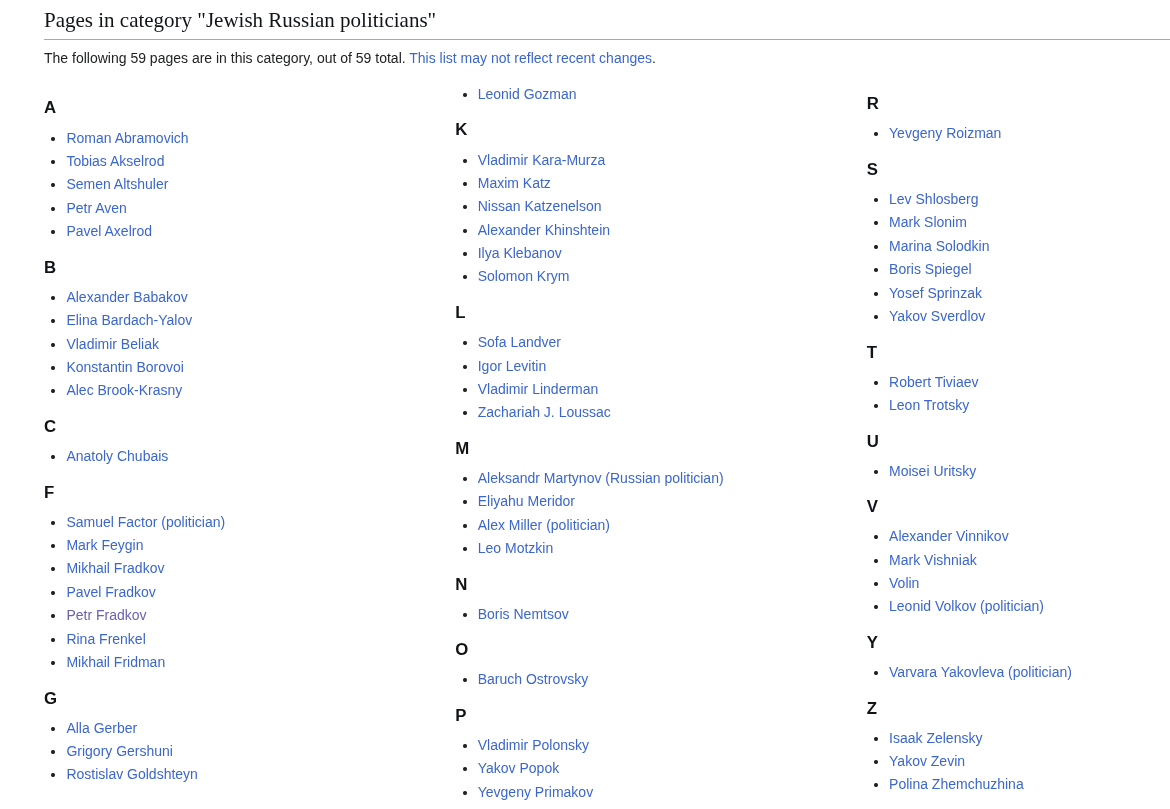Go to Yakov Sverdlov page
This screenshot has height=809, width=1170.
pyautogui.click(x=936, y=316)
